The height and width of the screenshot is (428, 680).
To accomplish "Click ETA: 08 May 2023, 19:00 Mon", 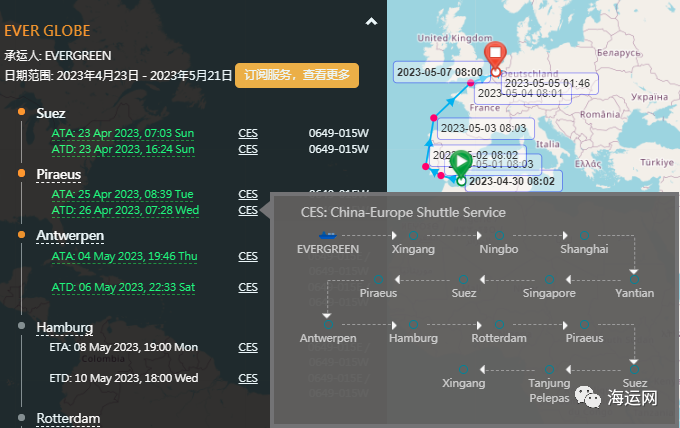I will click(x=124, y=347).
